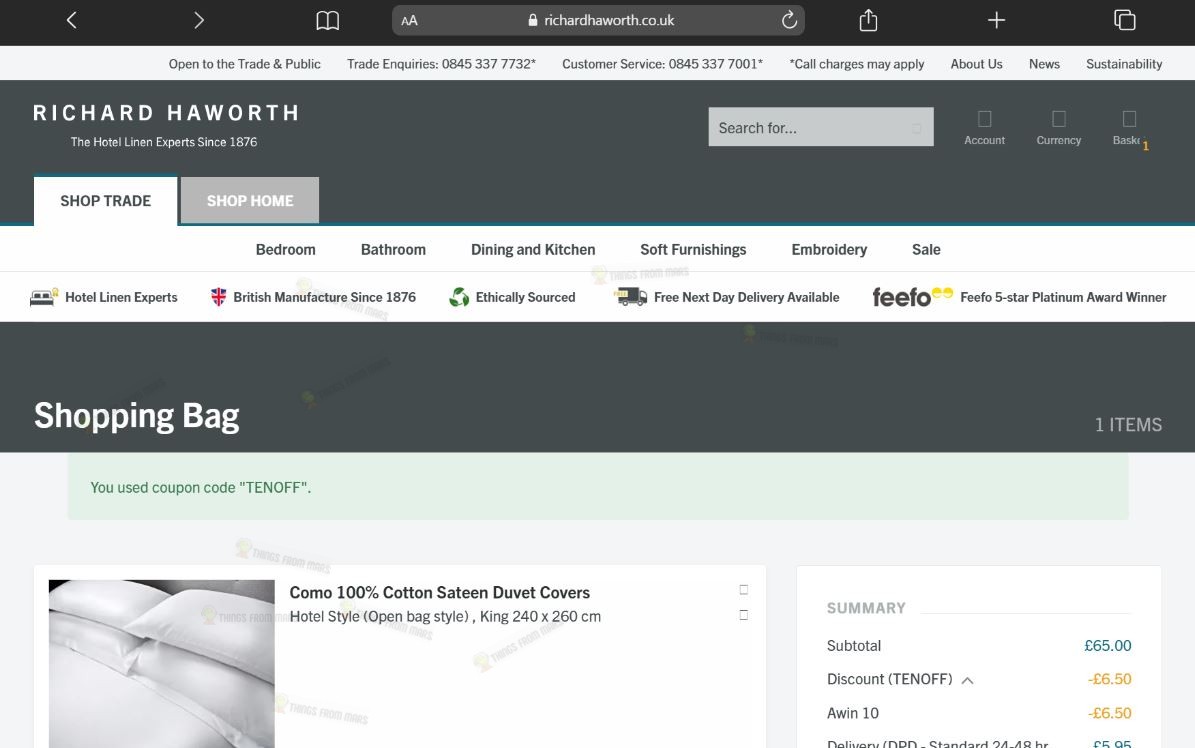Click Feefo 5-star Platinum Award Winner text

pyautogui.click(x=1063, y=297)
